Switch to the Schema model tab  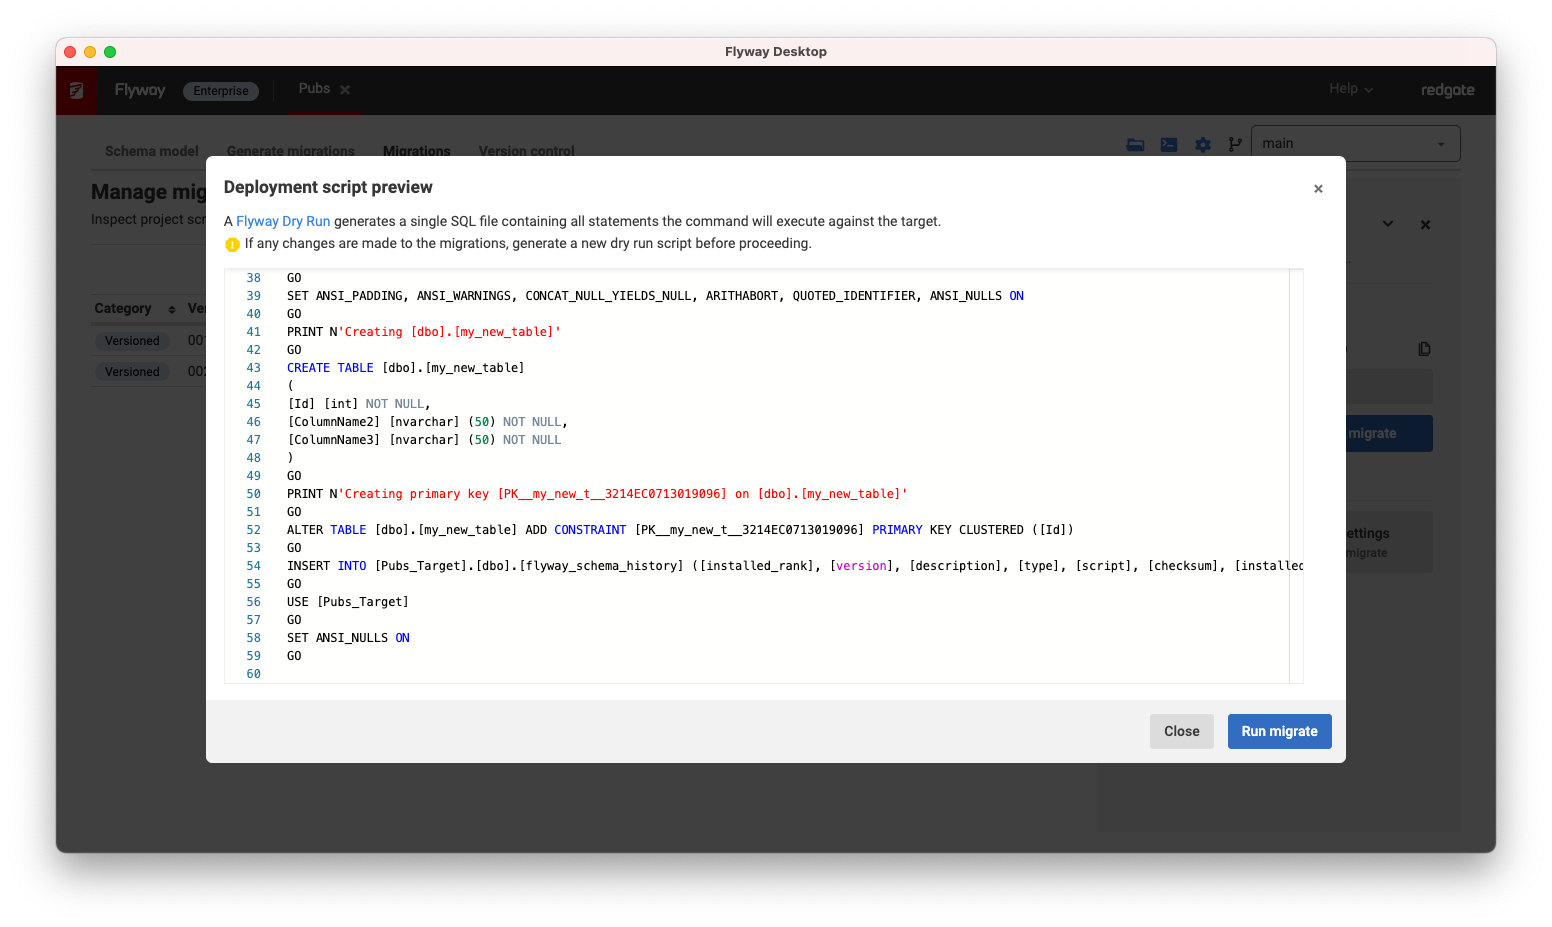(x=151, y=151)
